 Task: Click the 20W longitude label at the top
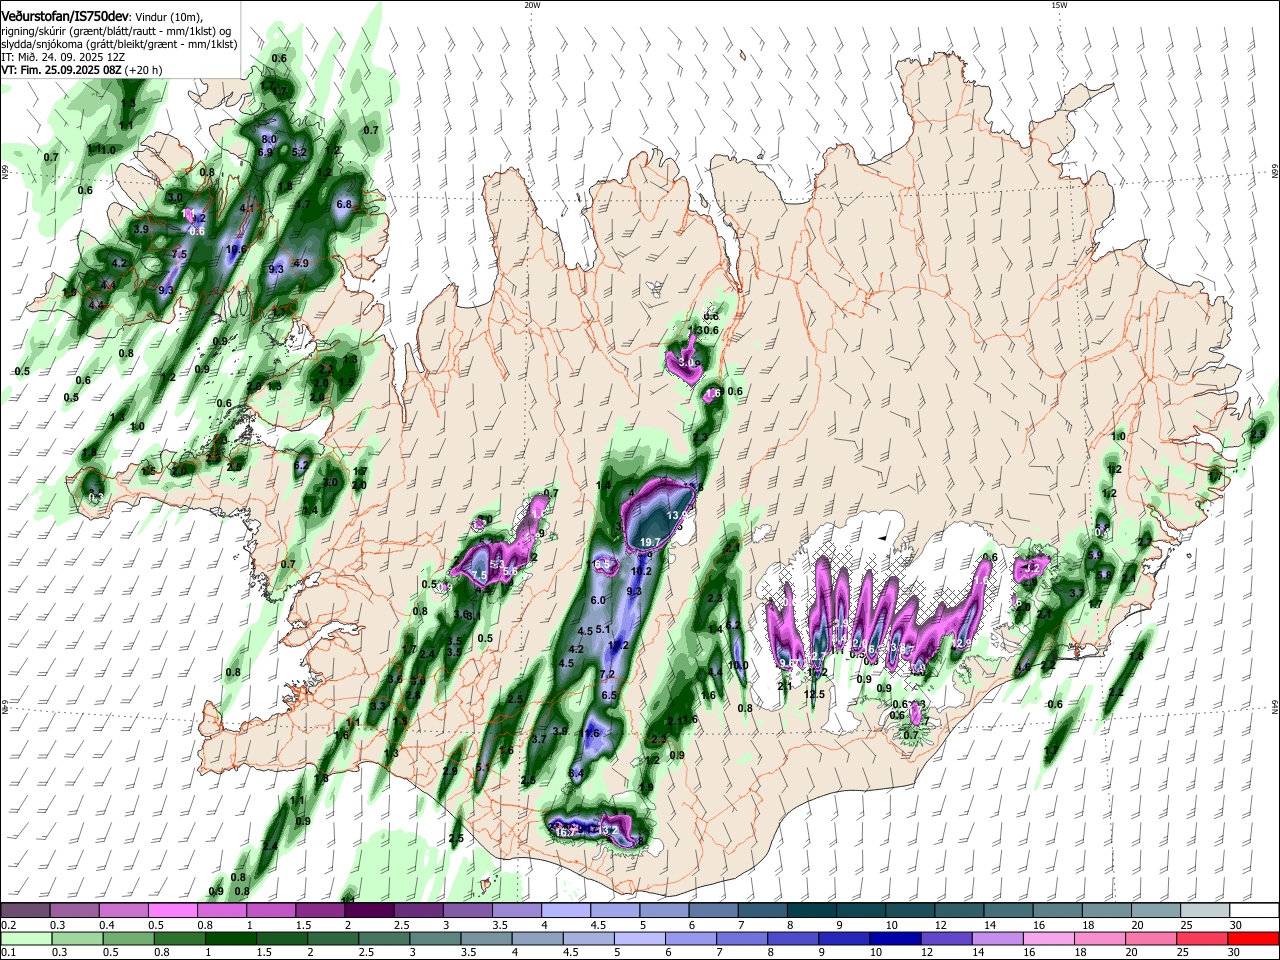[532, 5]
